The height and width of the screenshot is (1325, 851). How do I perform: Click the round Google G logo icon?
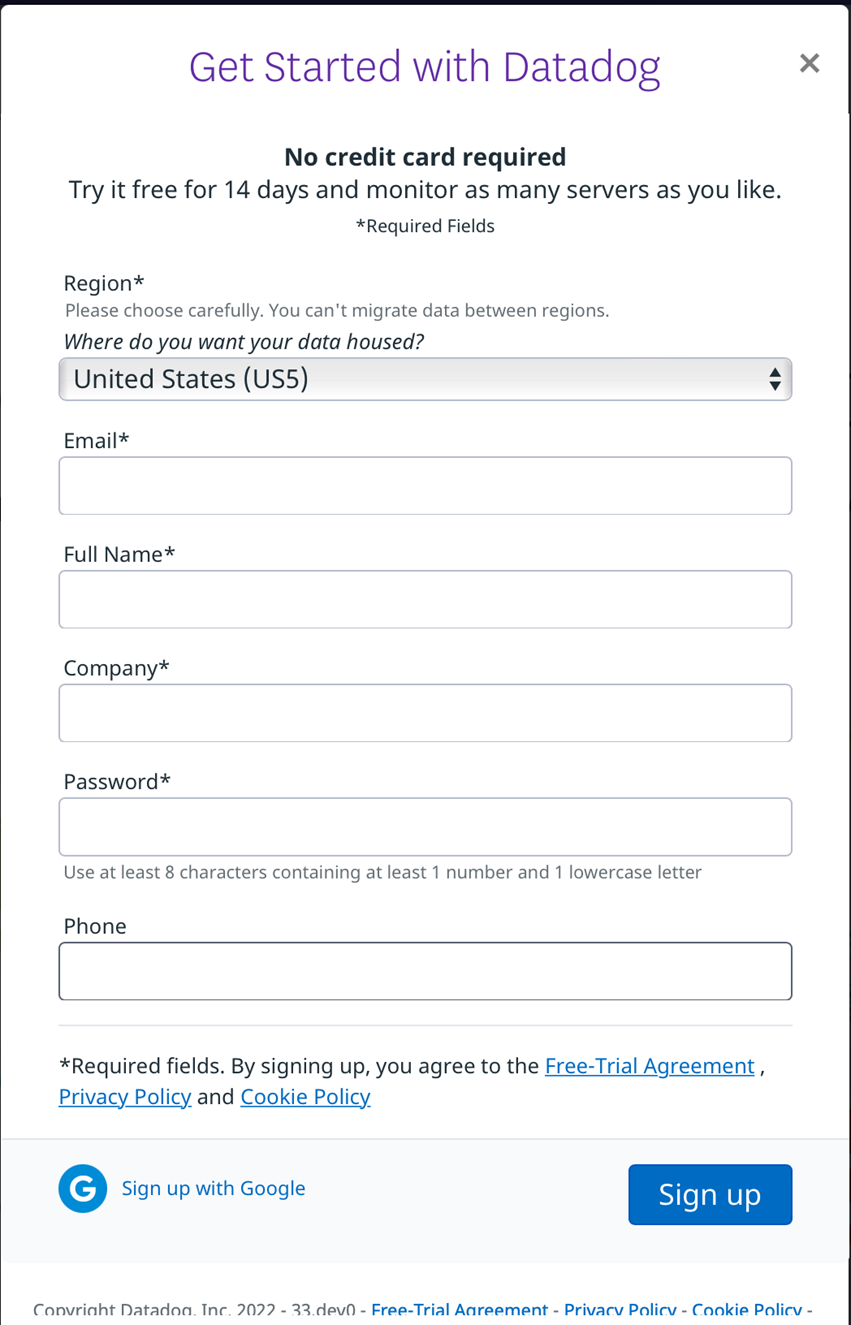coord(83,1188)
